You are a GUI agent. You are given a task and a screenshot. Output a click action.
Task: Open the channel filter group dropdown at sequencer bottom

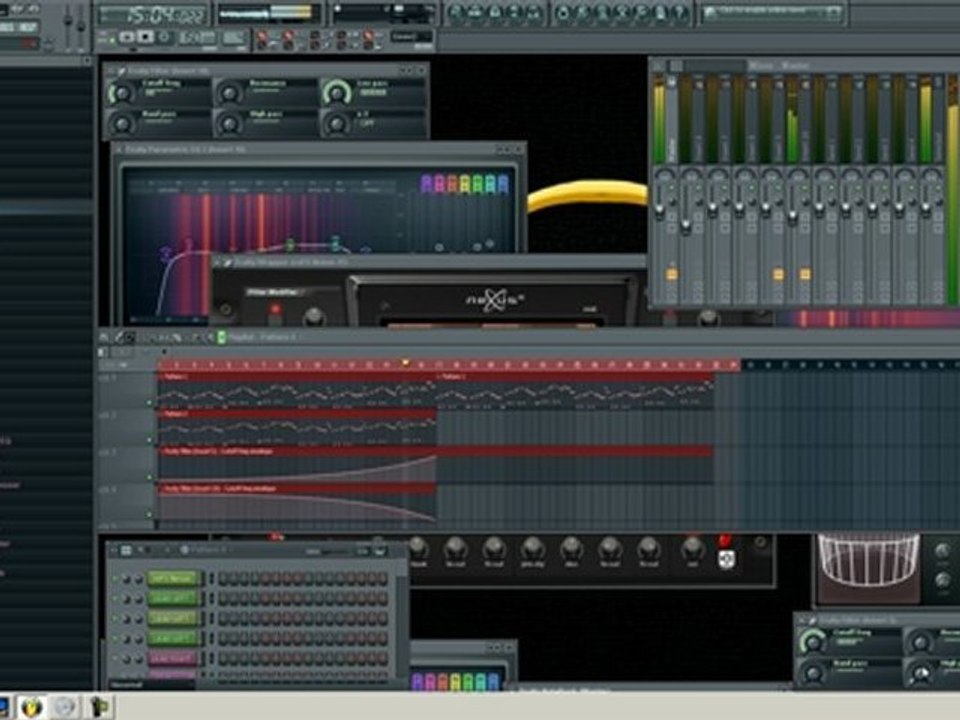[151, 684]
